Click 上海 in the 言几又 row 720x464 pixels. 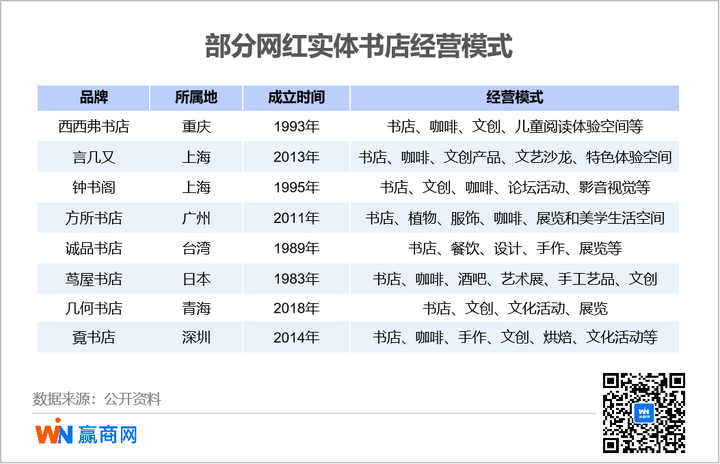click(196, 157)
